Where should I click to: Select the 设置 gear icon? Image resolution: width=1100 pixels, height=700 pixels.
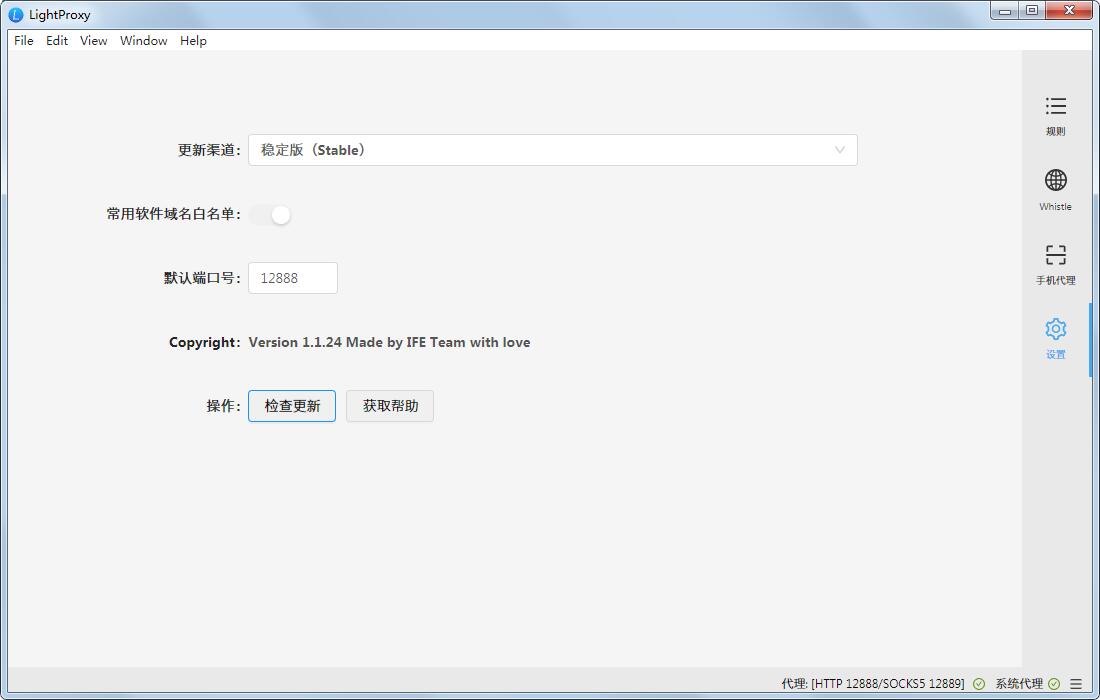coord(1055,329)
